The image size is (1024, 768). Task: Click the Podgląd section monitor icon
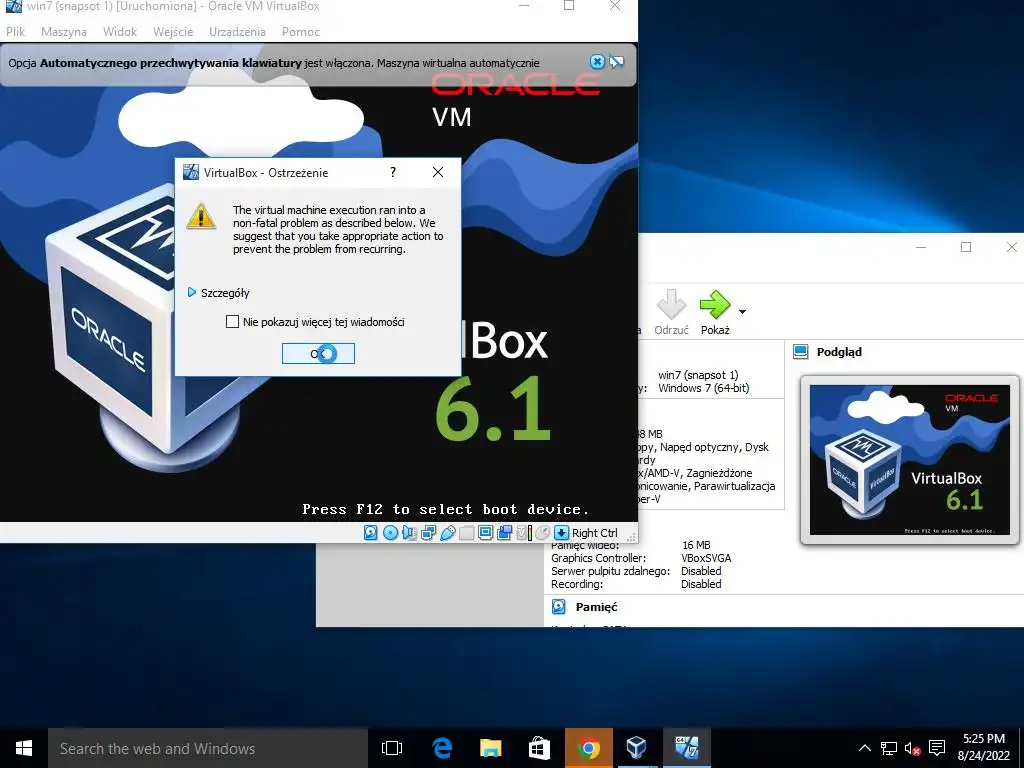click(x=800, y=352)
